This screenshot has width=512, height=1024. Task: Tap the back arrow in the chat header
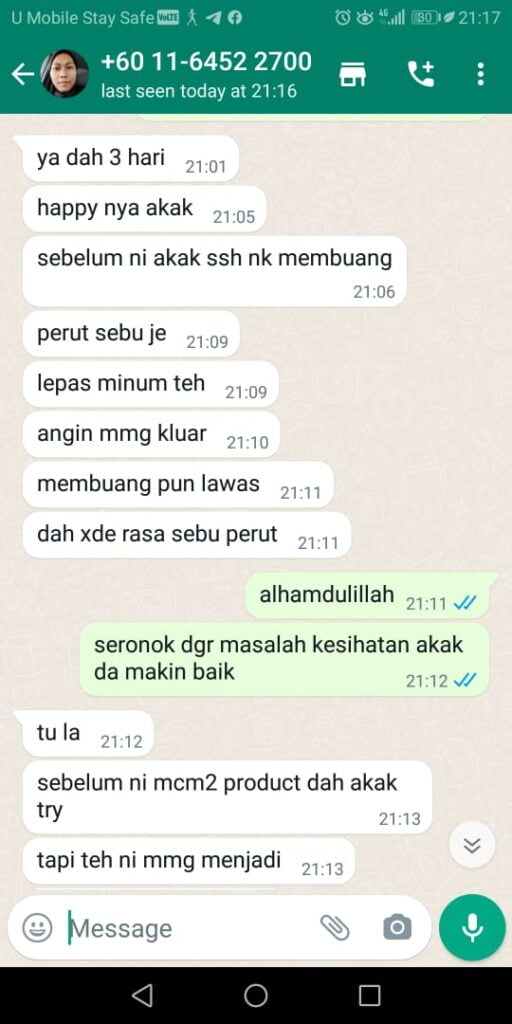tap(22, 74)
